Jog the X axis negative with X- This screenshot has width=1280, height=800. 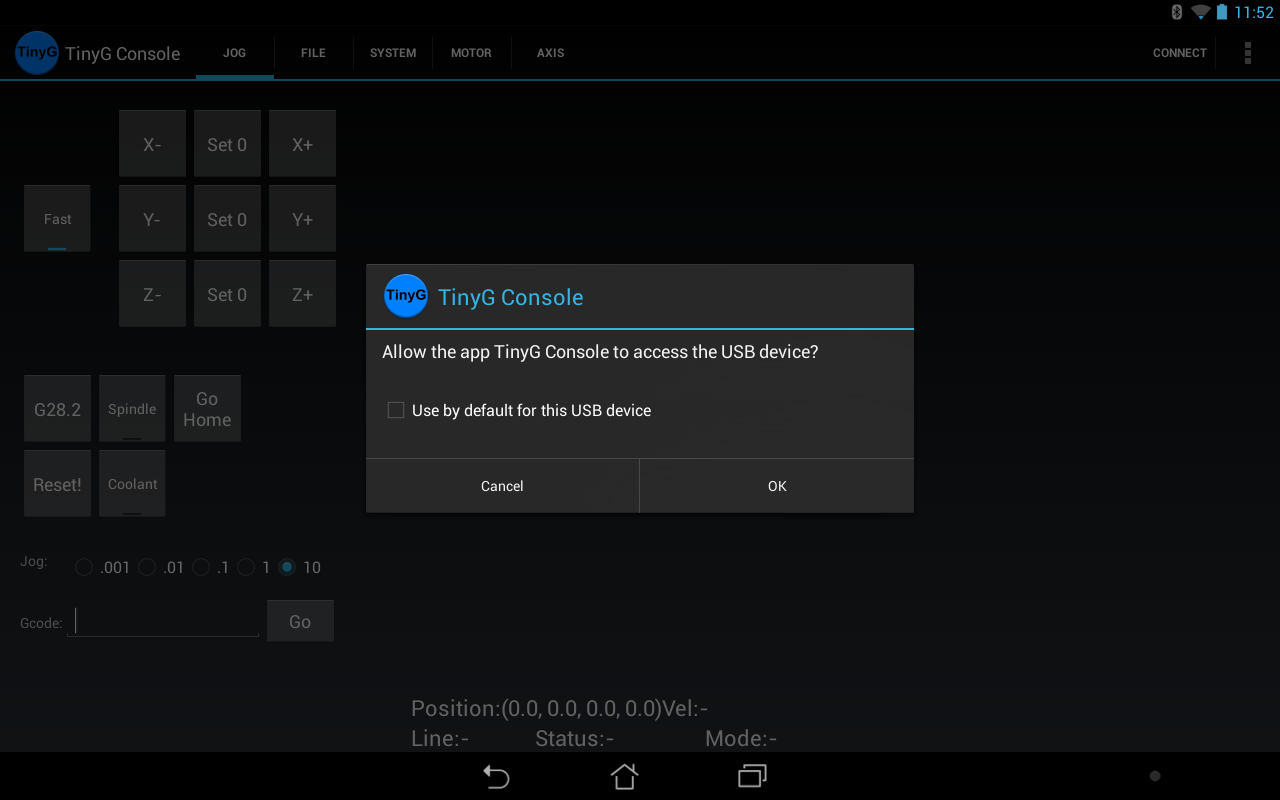click(x=152, y=144)
